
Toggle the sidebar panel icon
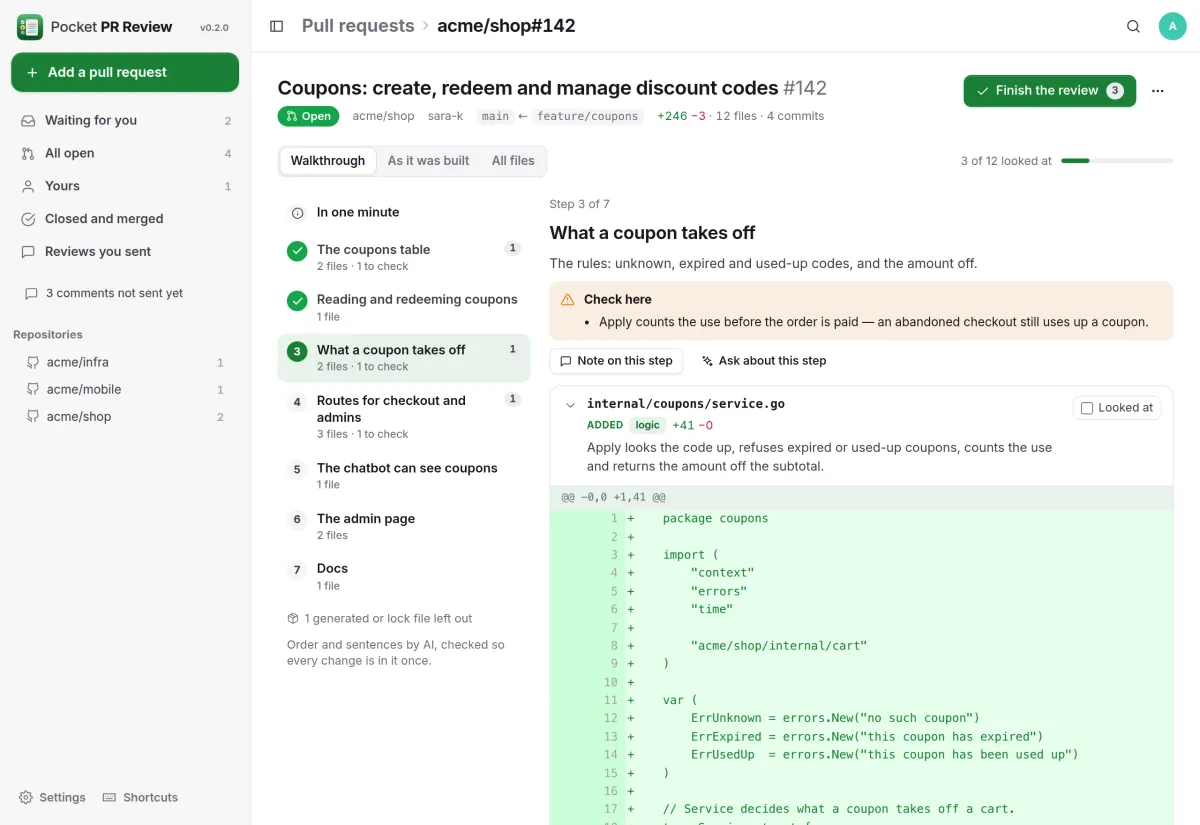pyautogui.click(x=277, y=26)
